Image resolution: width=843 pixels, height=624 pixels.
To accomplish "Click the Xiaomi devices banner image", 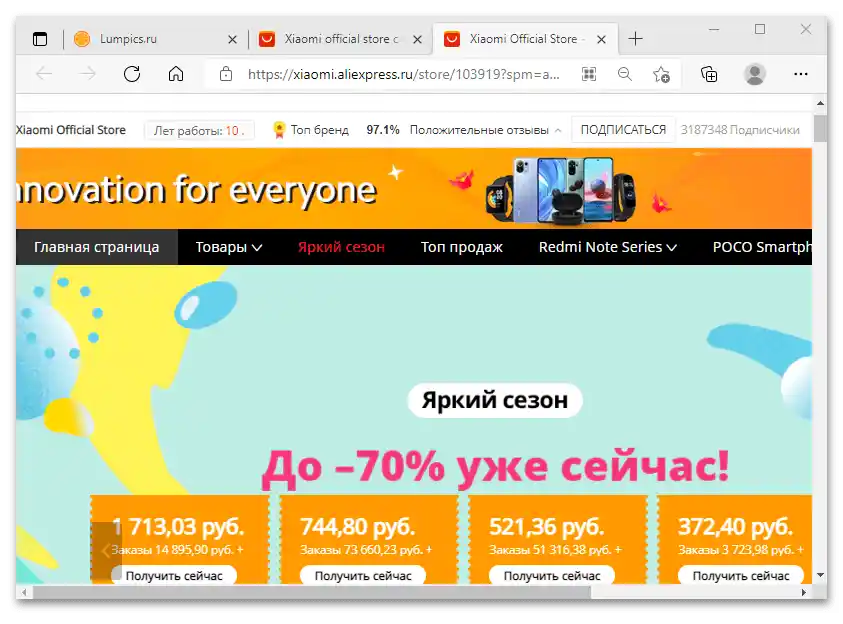I will [560, 190].
